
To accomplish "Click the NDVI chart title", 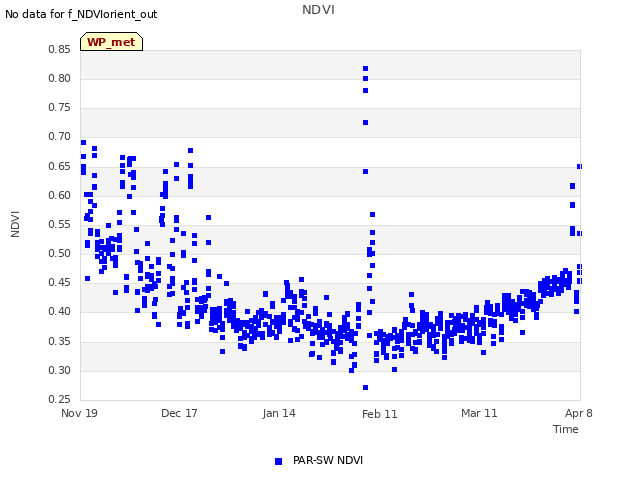I will point(318,9).
